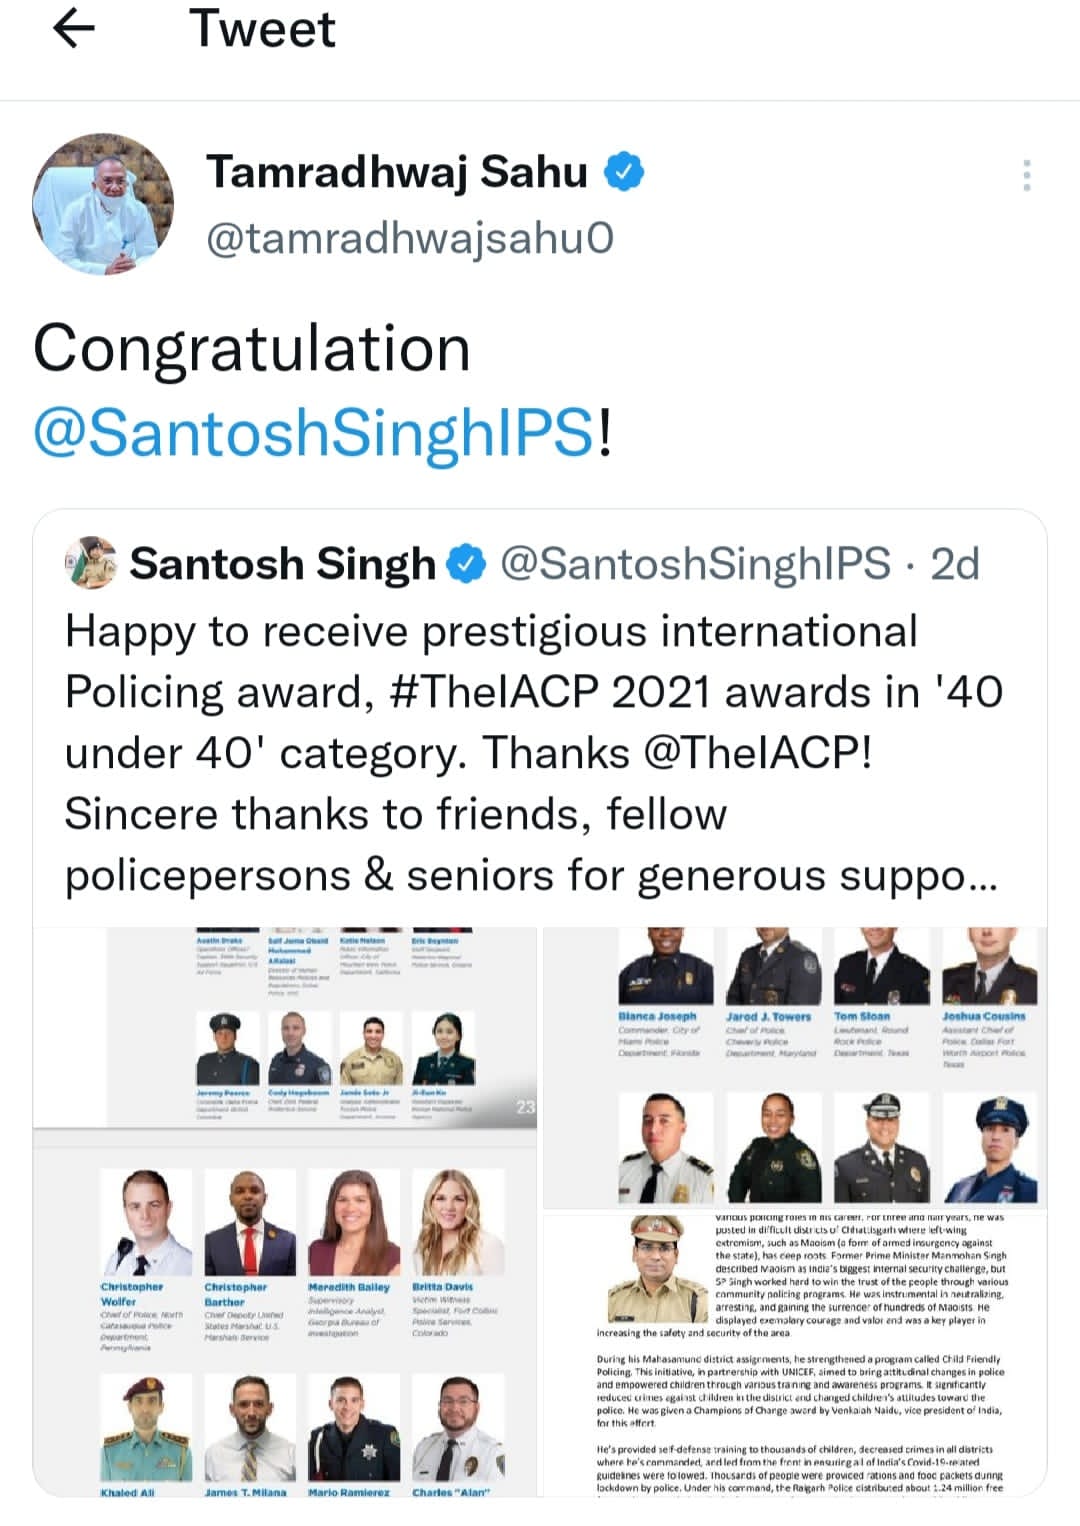Tap the Santosh Singh name in quoted tweet

pos(282,564)
